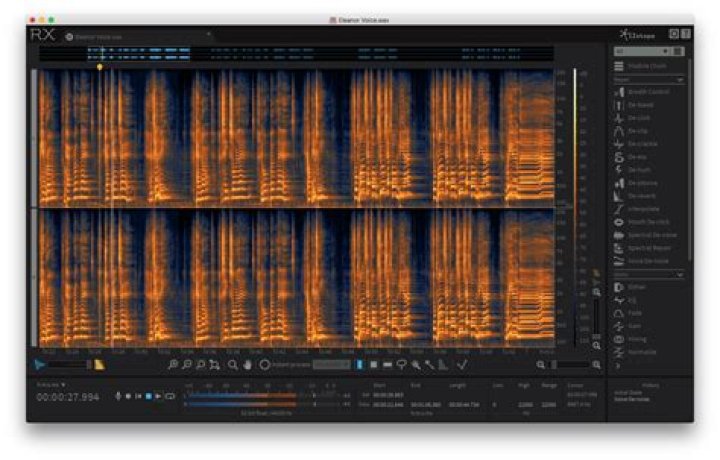Open the Breath Control module
The height and width of the screenshot is (460, 720).
point(642,92)
